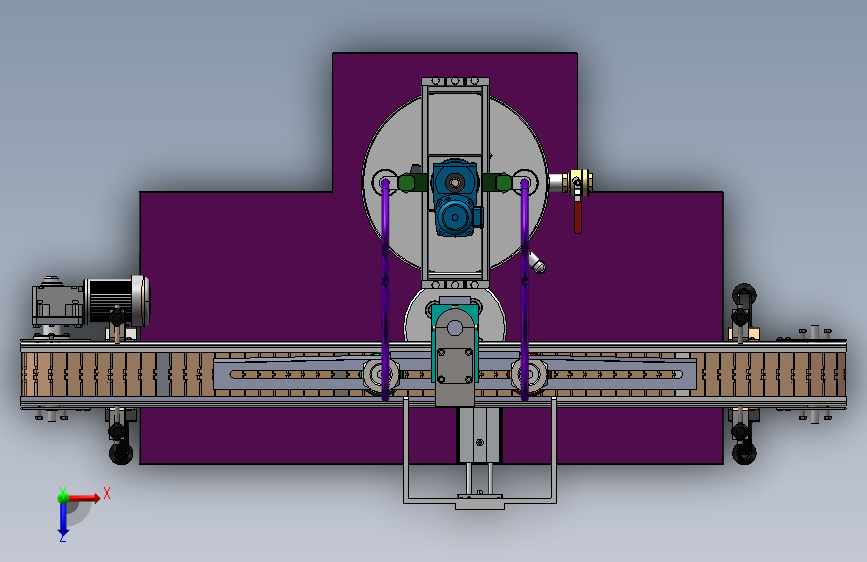Select the pneumatic cylinder block below the conveyor
Screen dimensions: 867x562
pos(479,435)
